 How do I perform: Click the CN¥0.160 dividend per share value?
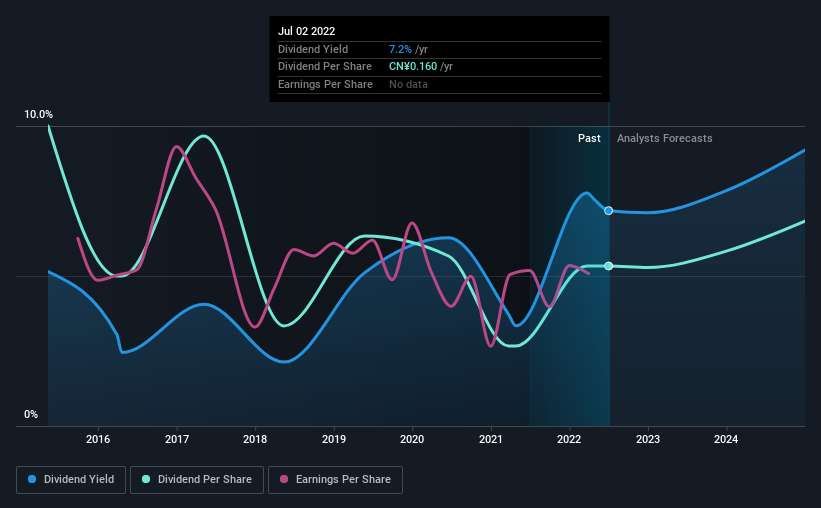pyautogui.click(x=413, y=67)
